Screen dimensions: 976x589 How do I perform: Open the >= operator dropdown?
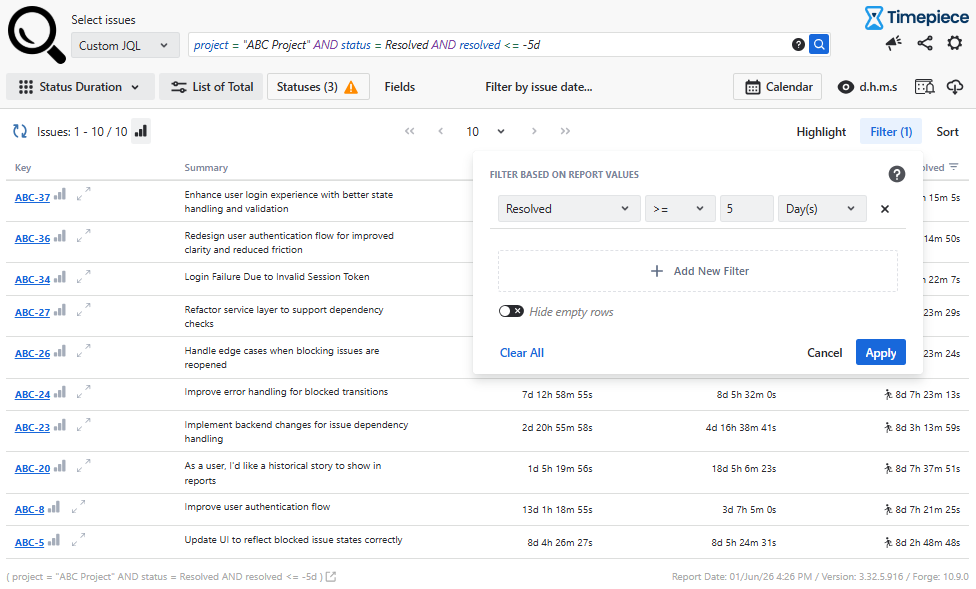[x=680, y=209]
